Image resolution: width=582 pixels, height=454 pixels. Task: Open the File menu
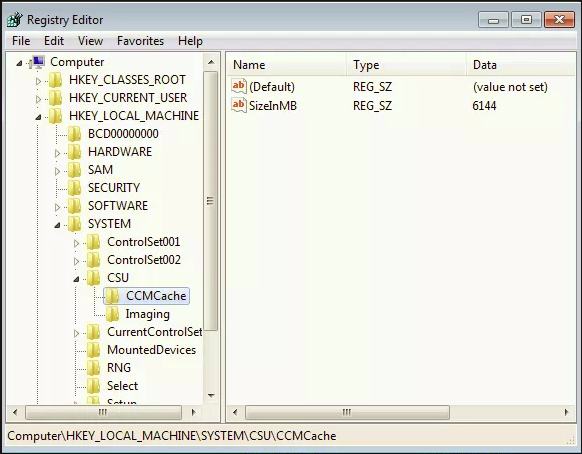click(21, 41)
